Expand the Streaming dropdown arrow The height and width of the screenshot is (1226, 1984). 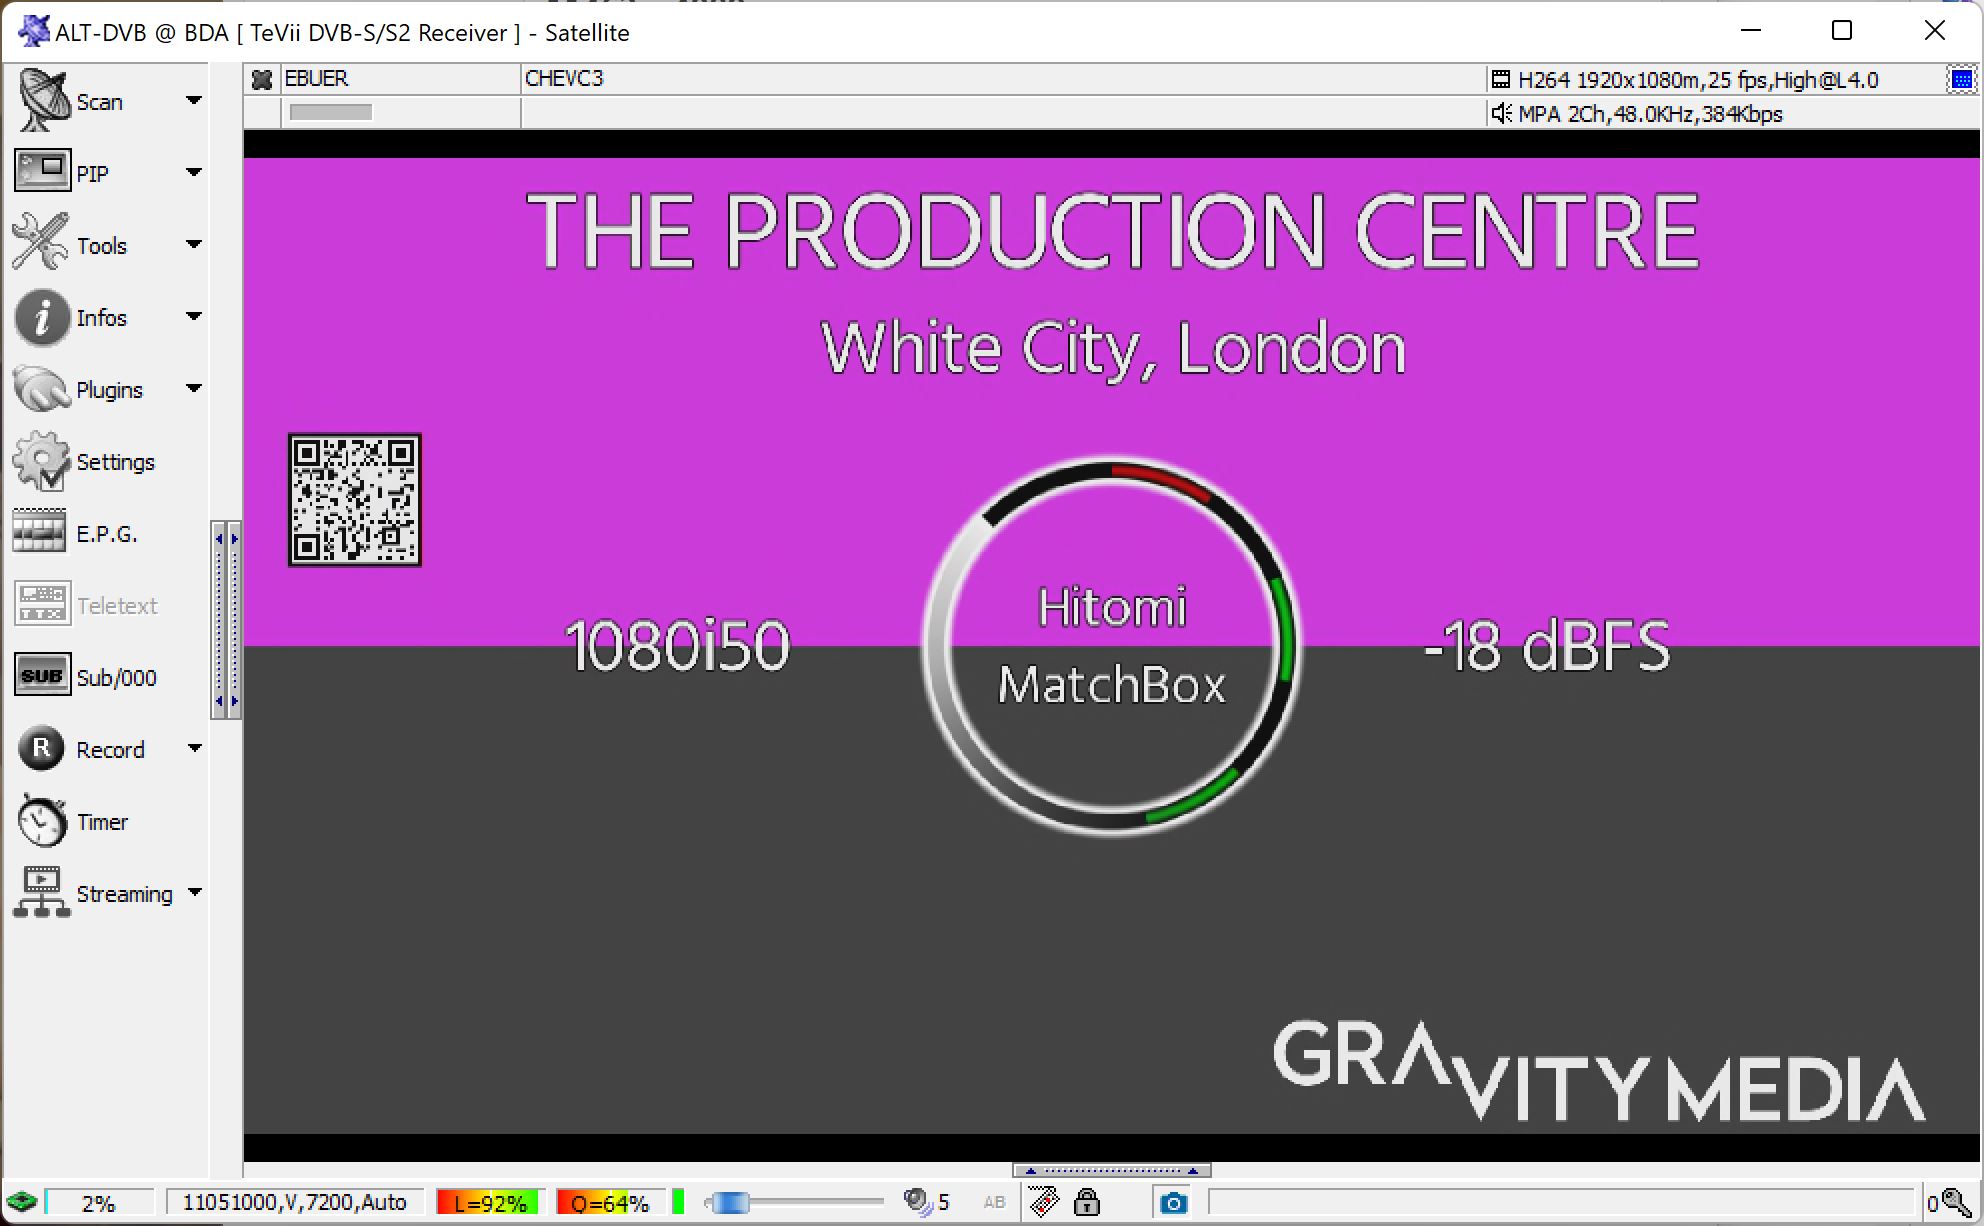point(194,892)
